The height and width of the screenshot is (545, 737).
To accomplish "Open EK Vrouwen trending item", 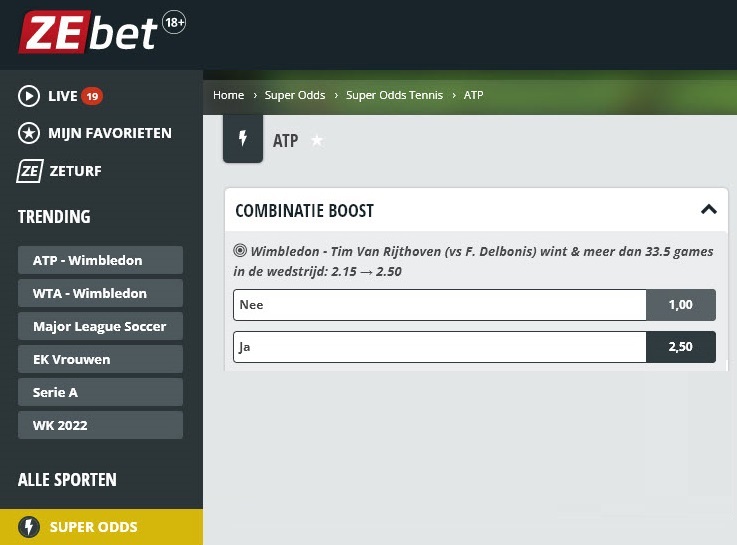I will (x=100, y=359).
